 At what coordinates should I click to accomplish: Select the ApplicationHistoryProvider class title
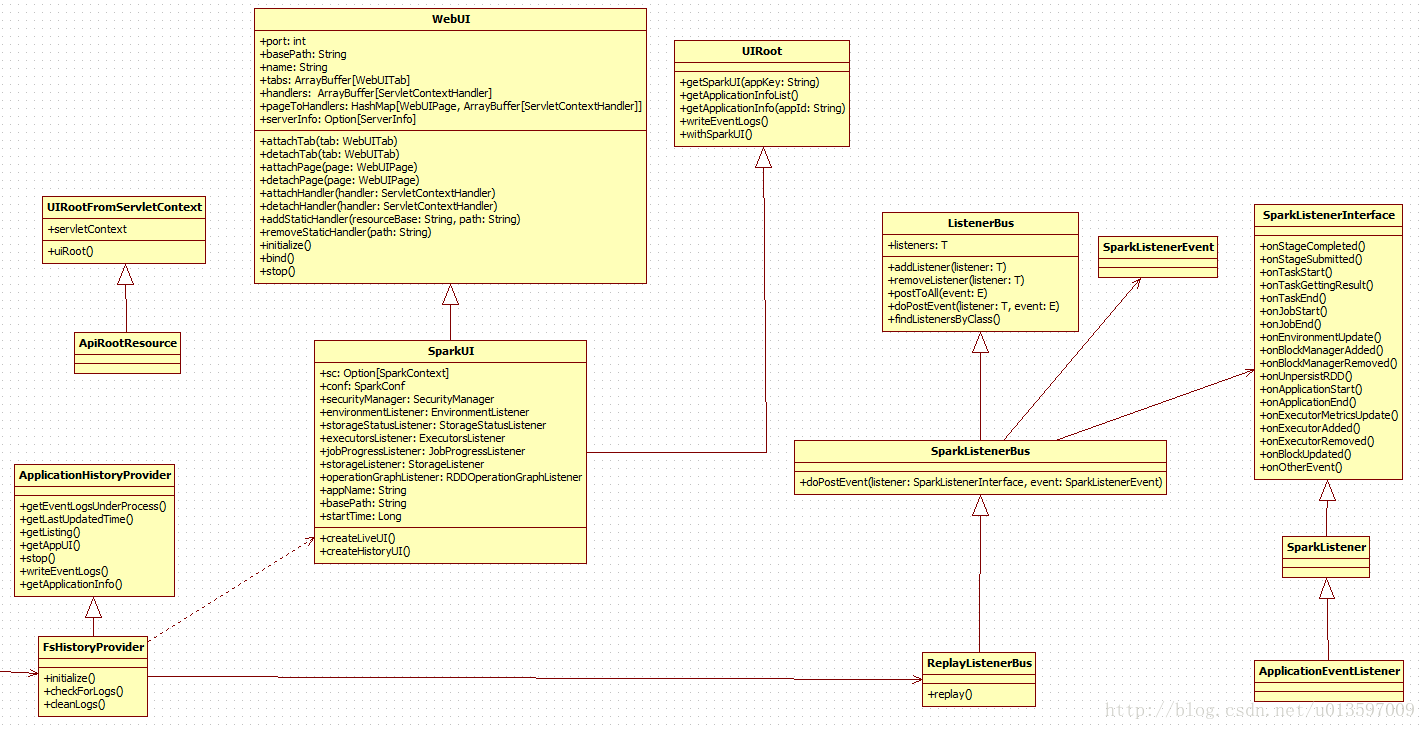click(95, 475)
